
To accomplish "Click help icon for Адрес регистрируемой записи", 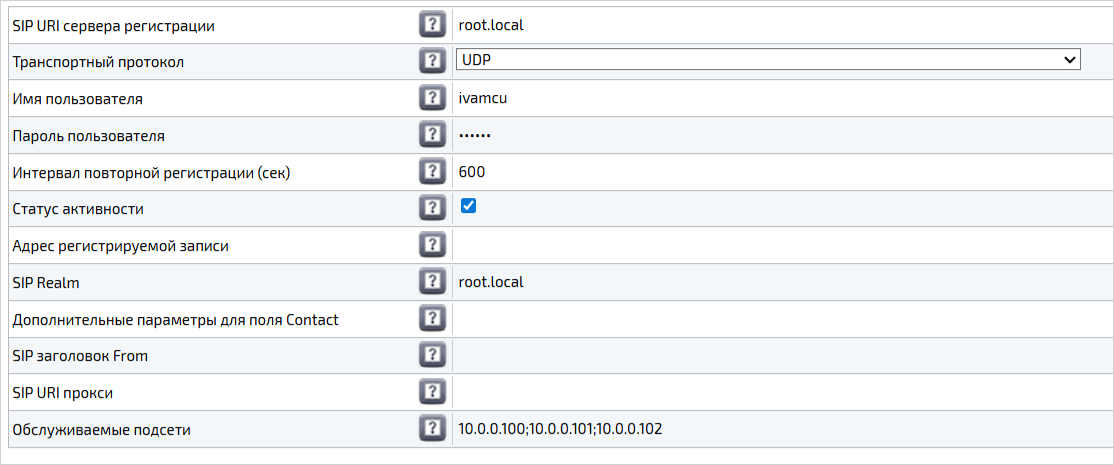I will point(430,245).
